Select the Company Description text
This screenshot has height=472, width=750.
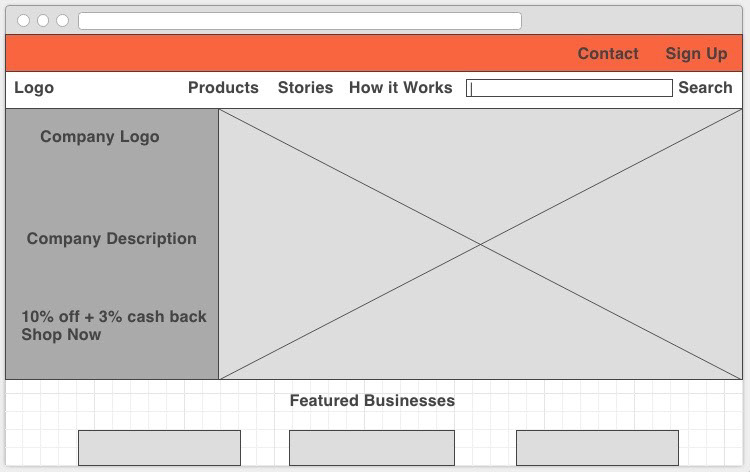coord(111,239)
